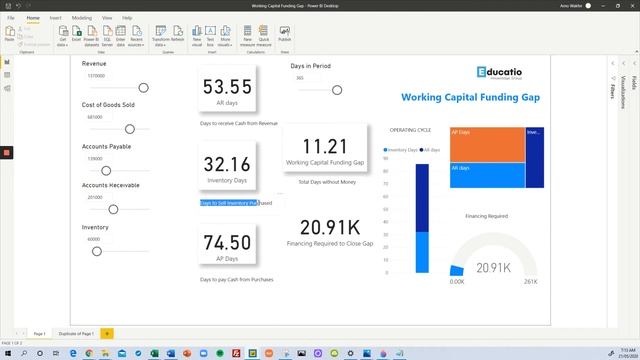This screenshot has width=640, height=360.
Task: Click the Cost of Goods Sold slider handle
Action: [130, 129]
